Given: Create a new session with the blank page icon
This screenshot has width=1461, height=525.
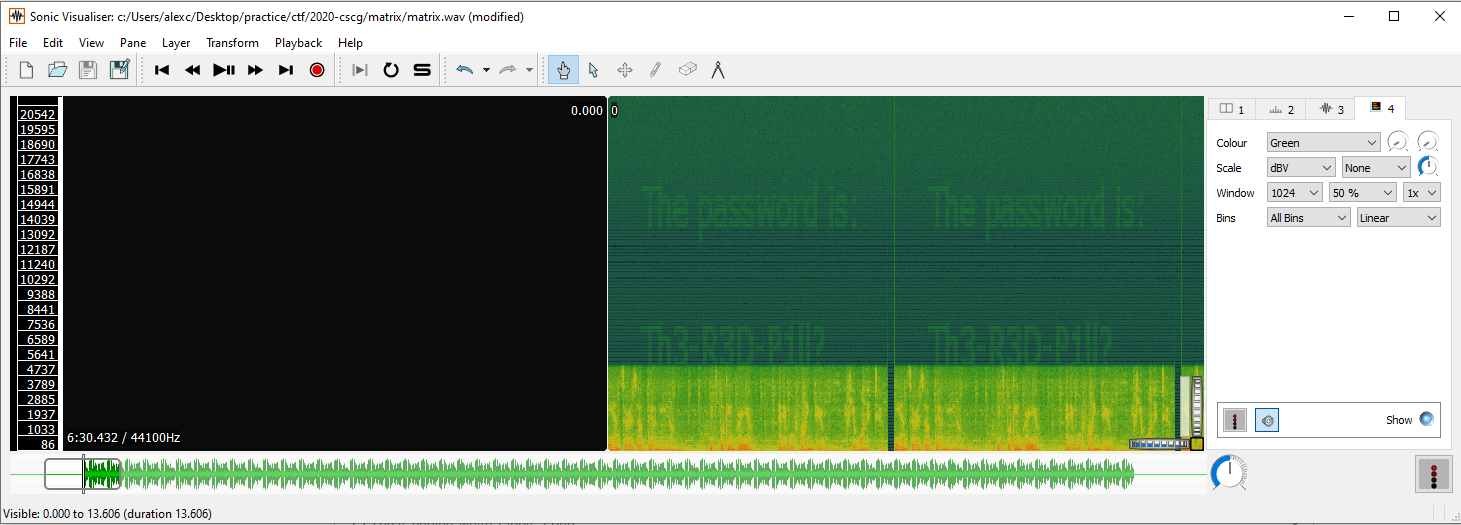Looking at the screenshot, I should click(27, 70).
